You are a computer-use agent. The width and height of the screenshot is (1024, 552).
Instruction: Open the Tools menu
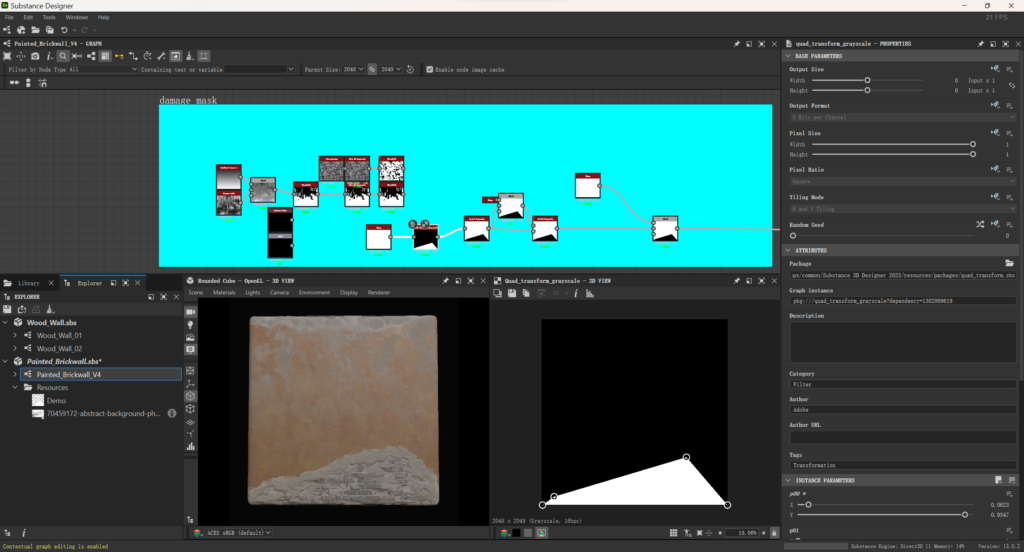pyautogui.click(x=49, y=17)
